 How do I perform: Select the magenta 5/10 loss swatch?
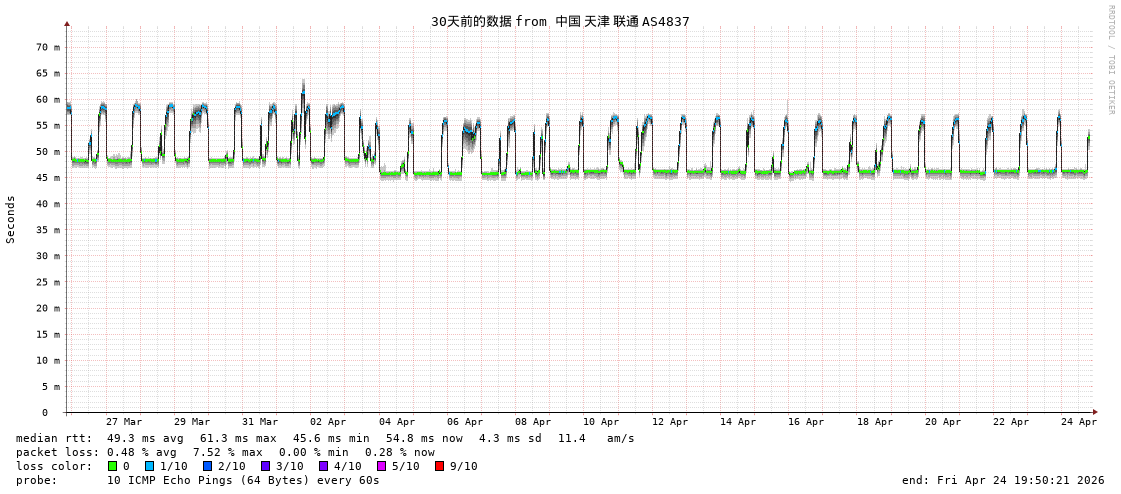coord(381,466)
